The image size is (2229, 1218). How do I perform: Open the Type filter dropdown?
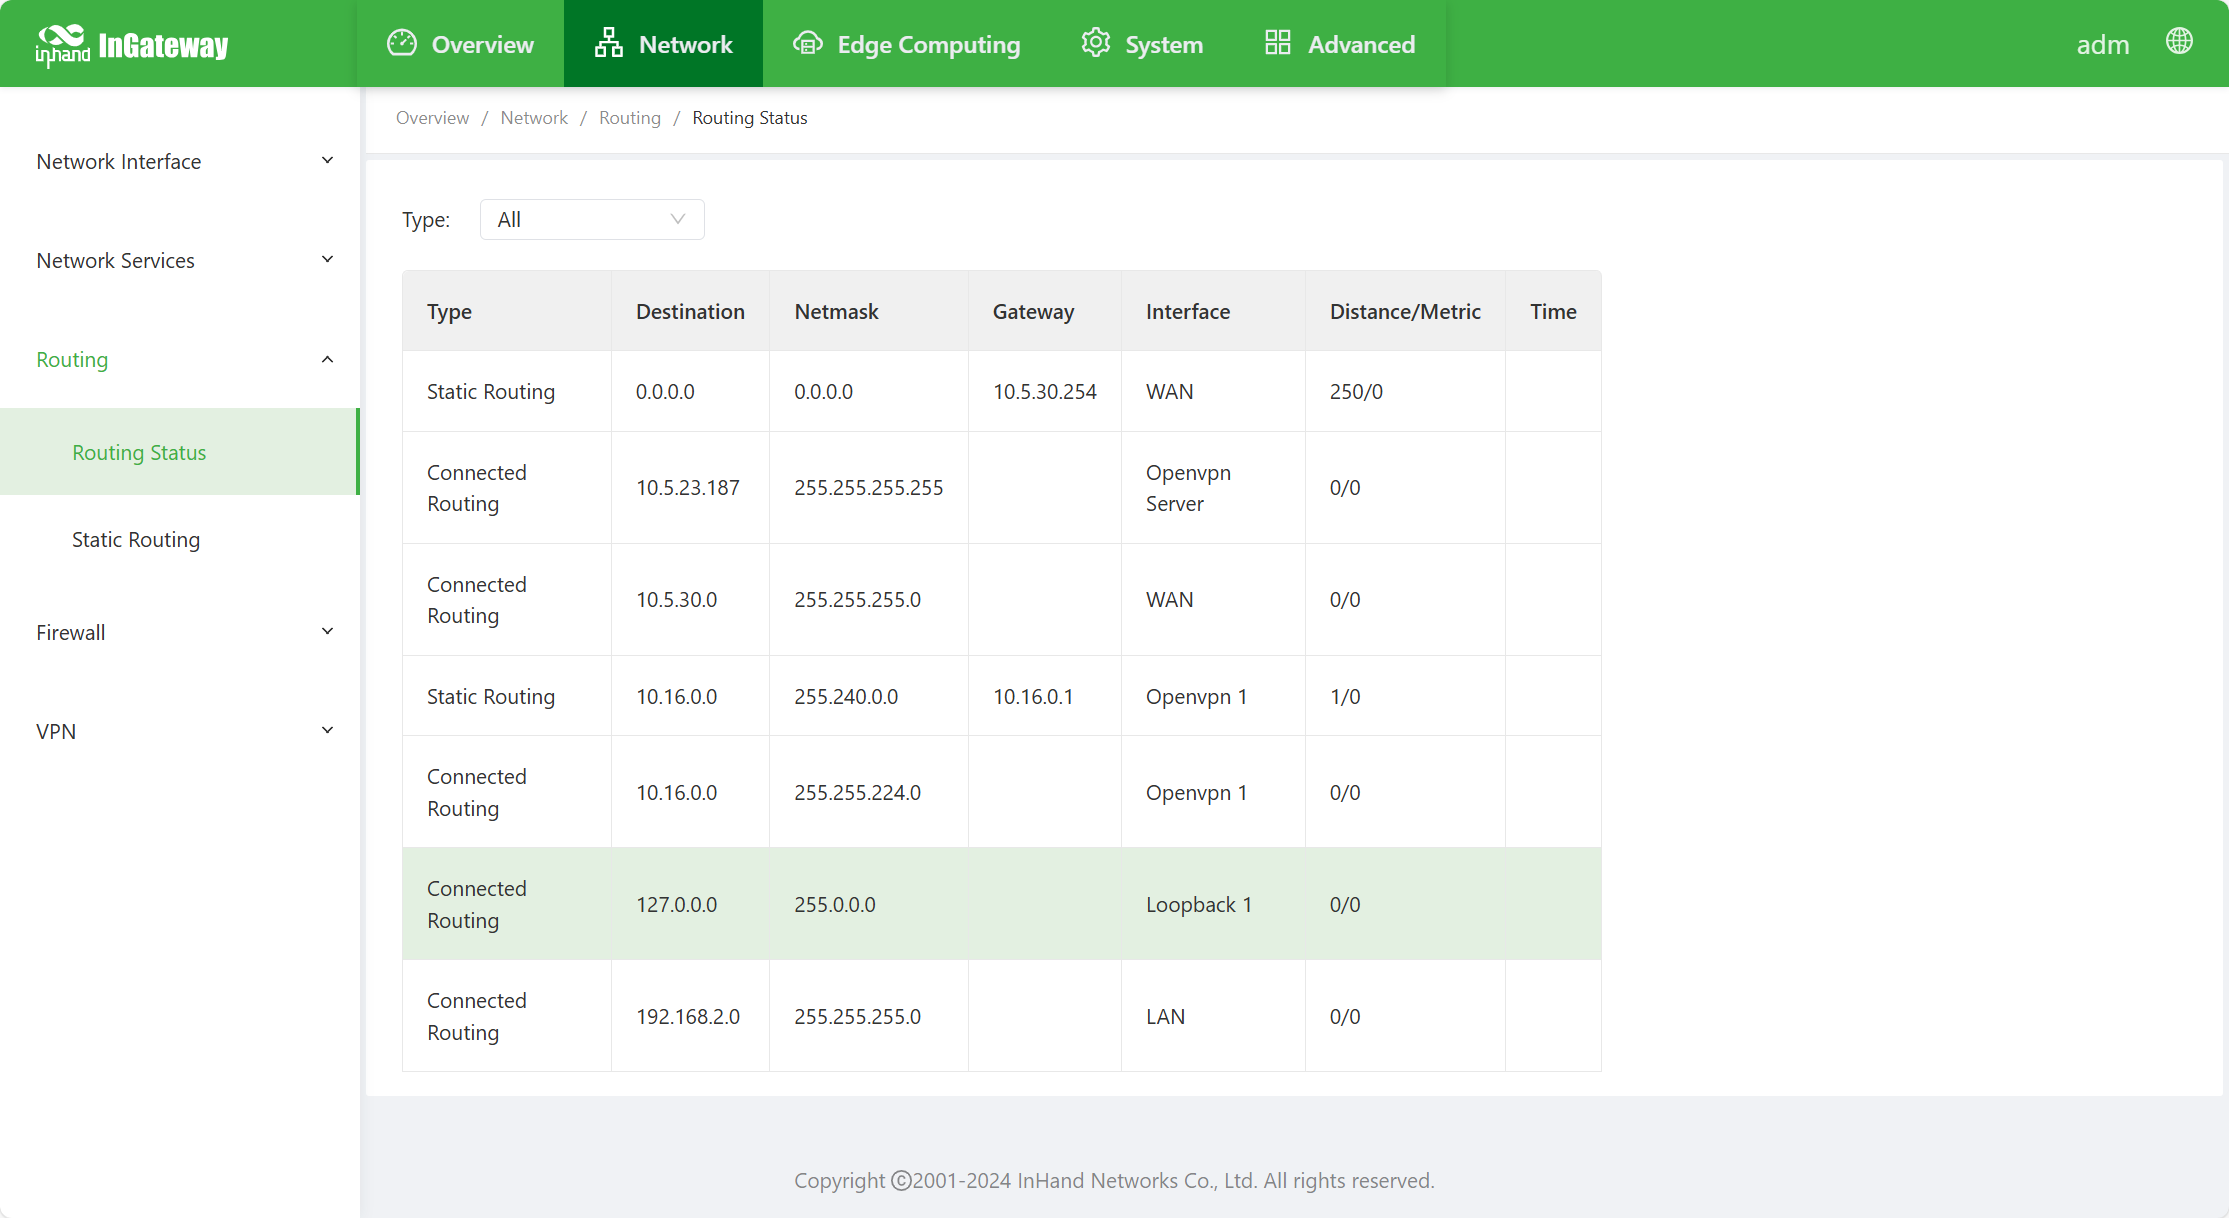[592, 220]
